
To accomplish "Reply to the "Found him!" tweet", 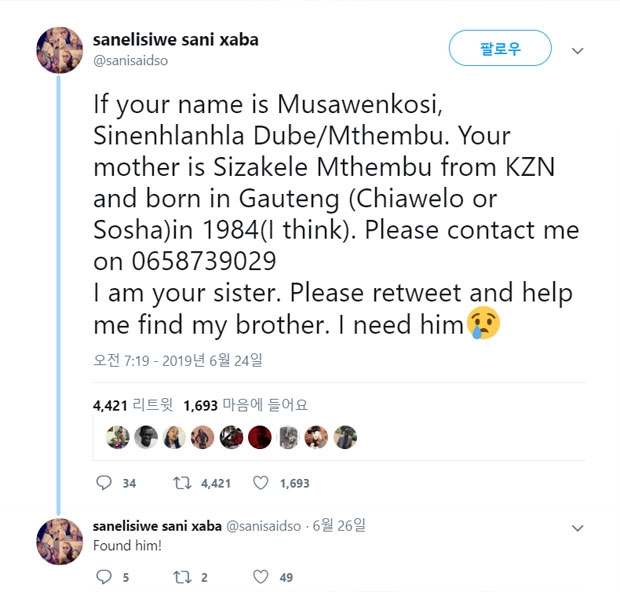I will pos(104,576).
